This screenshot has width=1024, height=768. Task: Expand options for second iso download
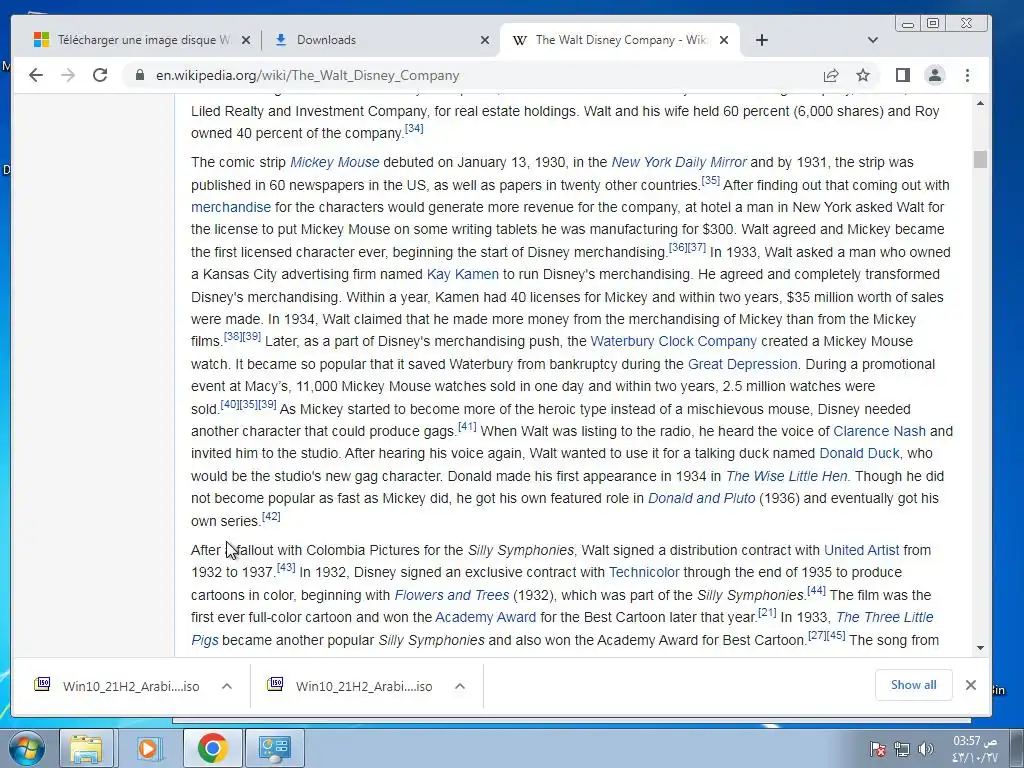pos(460,686)
